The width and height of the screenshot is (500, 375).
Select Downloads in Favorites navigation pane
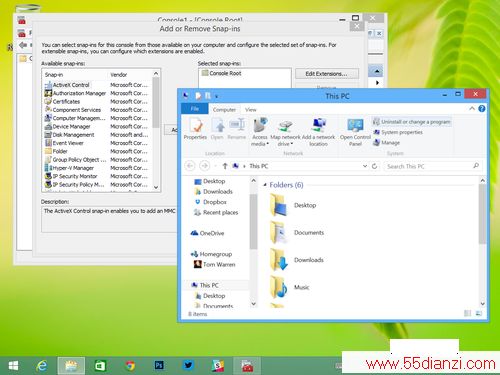point(214,192)
